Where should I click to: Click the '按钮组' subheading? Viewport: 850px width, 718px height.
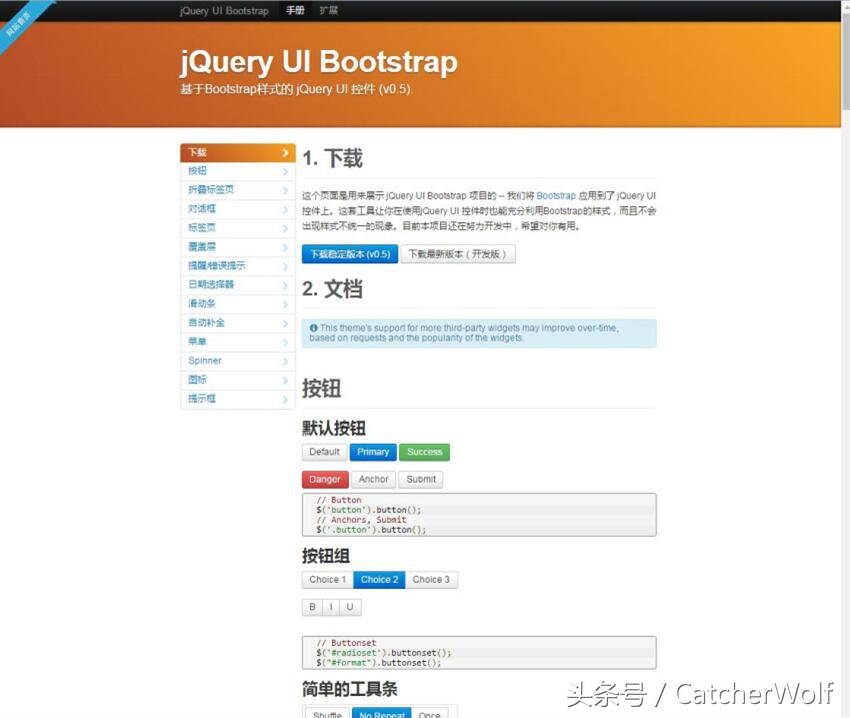(x=326, y=556)
